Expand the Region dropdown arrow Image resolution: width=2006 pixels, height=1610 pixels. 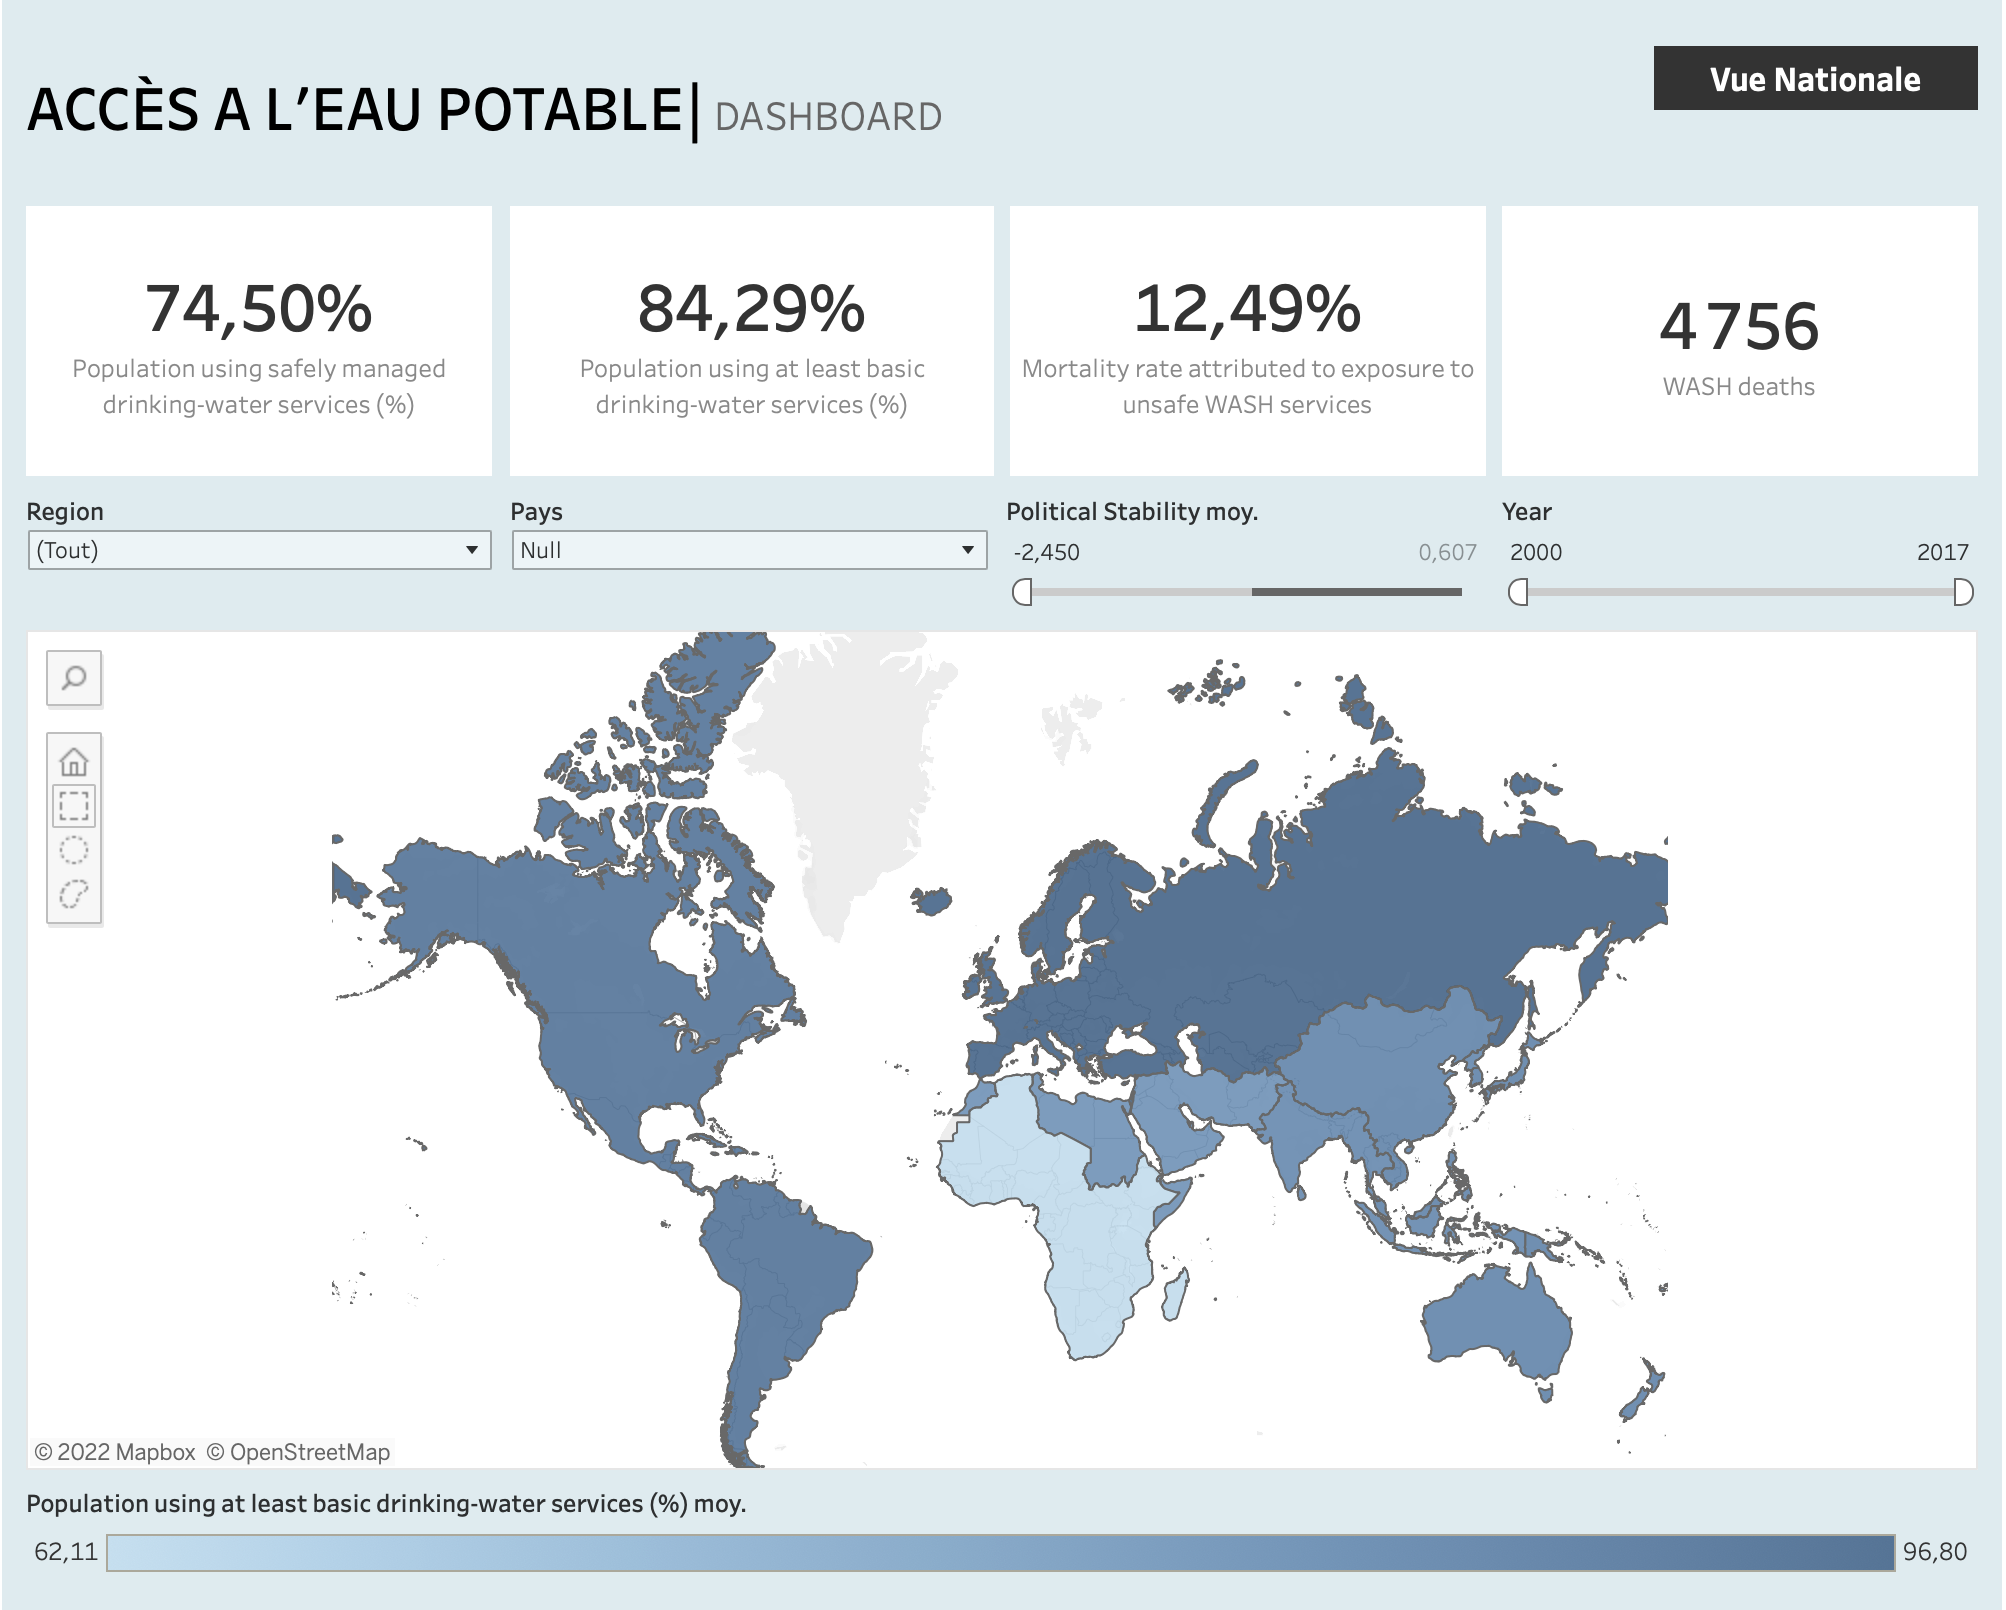coord(472,550)
